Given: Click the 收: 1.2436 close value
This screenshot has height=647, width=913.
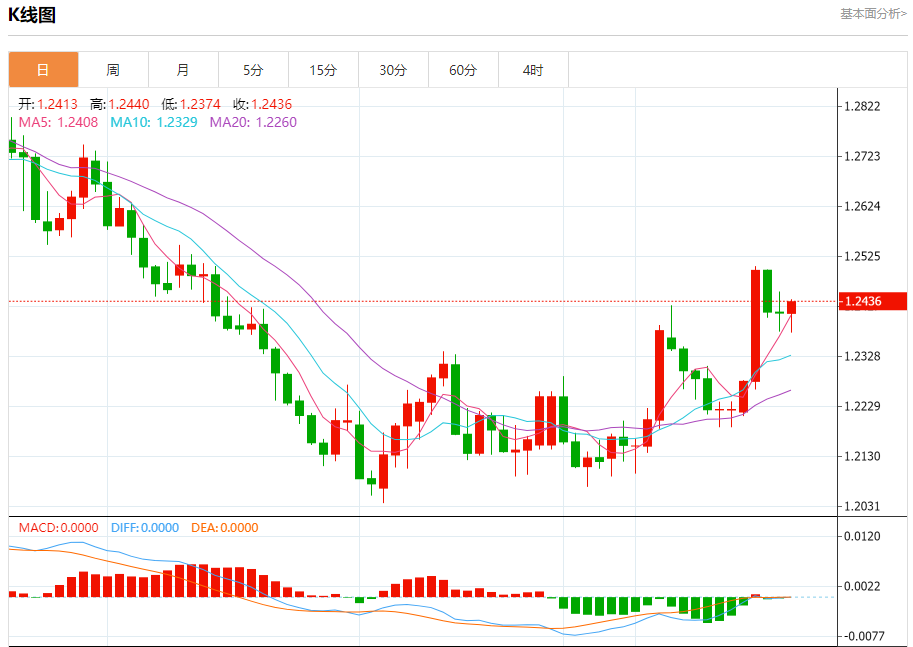Looking at the screenshot, I should [x=263, y=104].
